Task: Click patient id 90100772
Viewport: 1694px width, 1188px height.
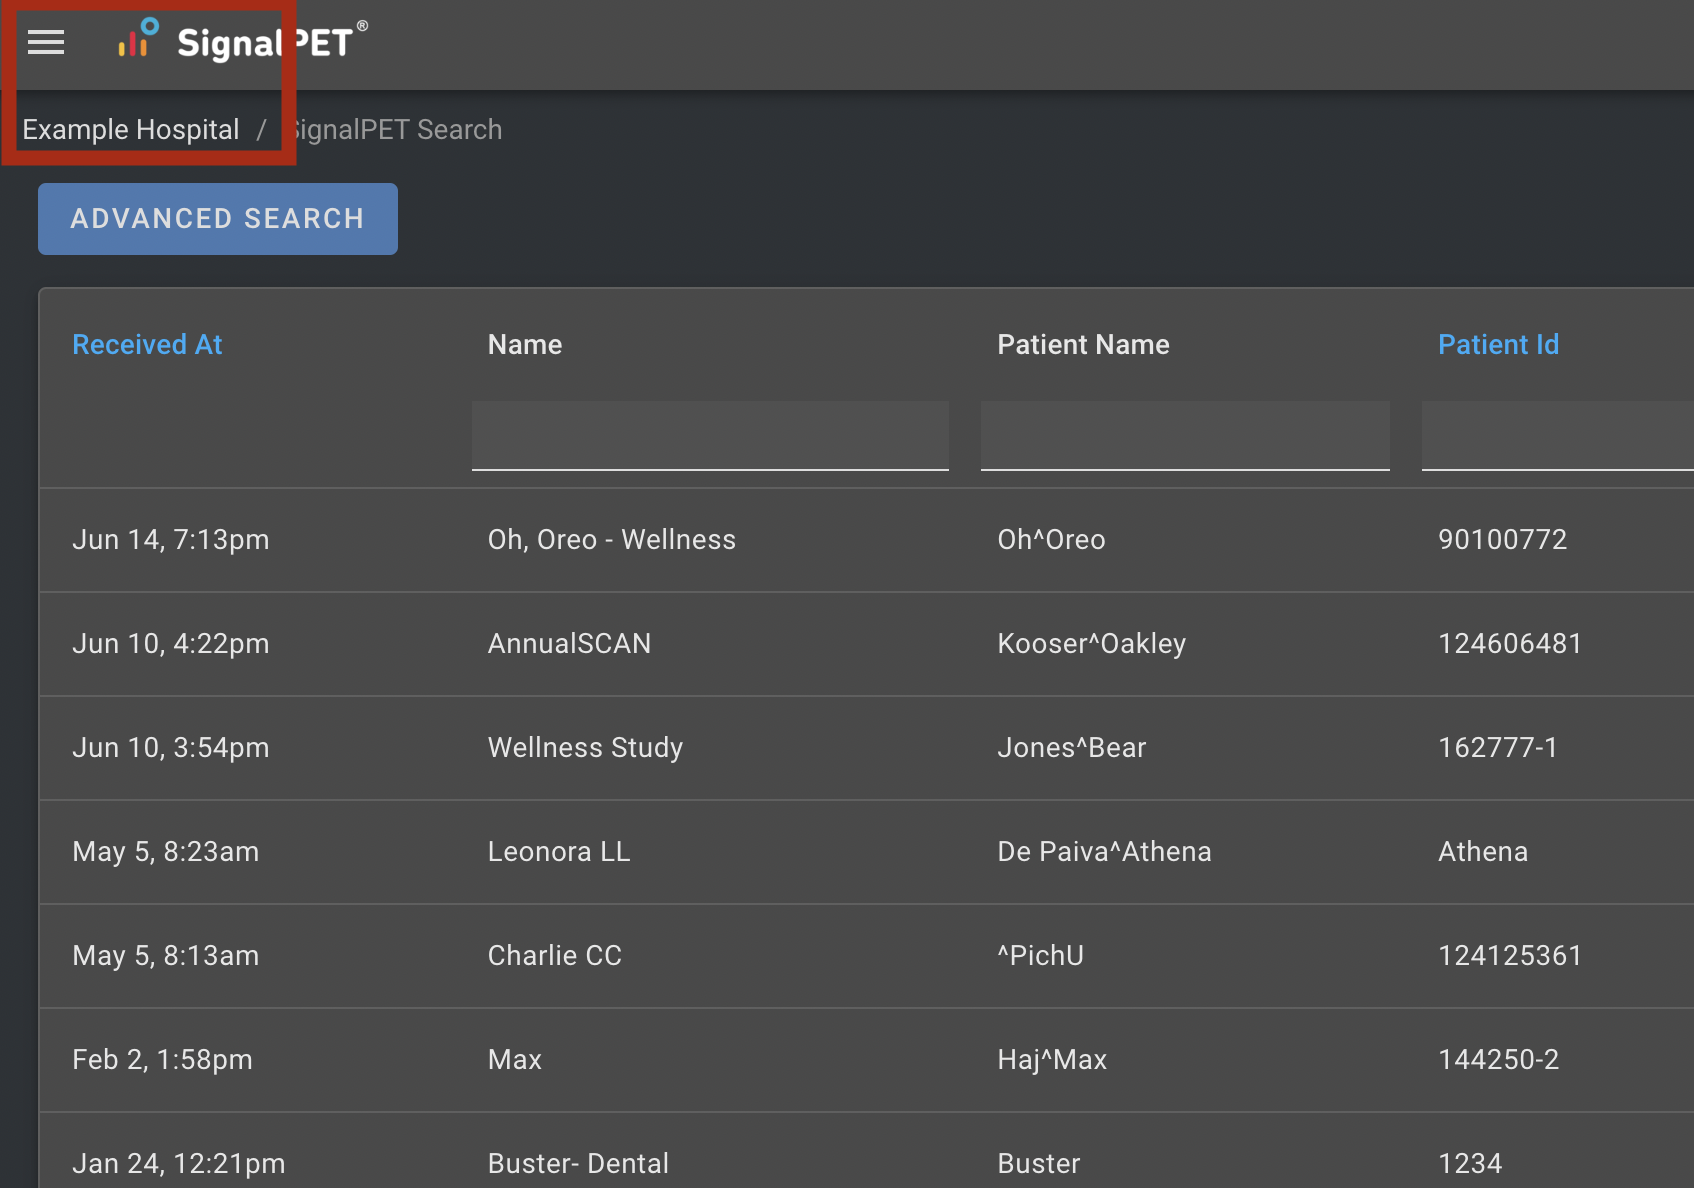Action: pyautogui.click(x=1502, y=540)
